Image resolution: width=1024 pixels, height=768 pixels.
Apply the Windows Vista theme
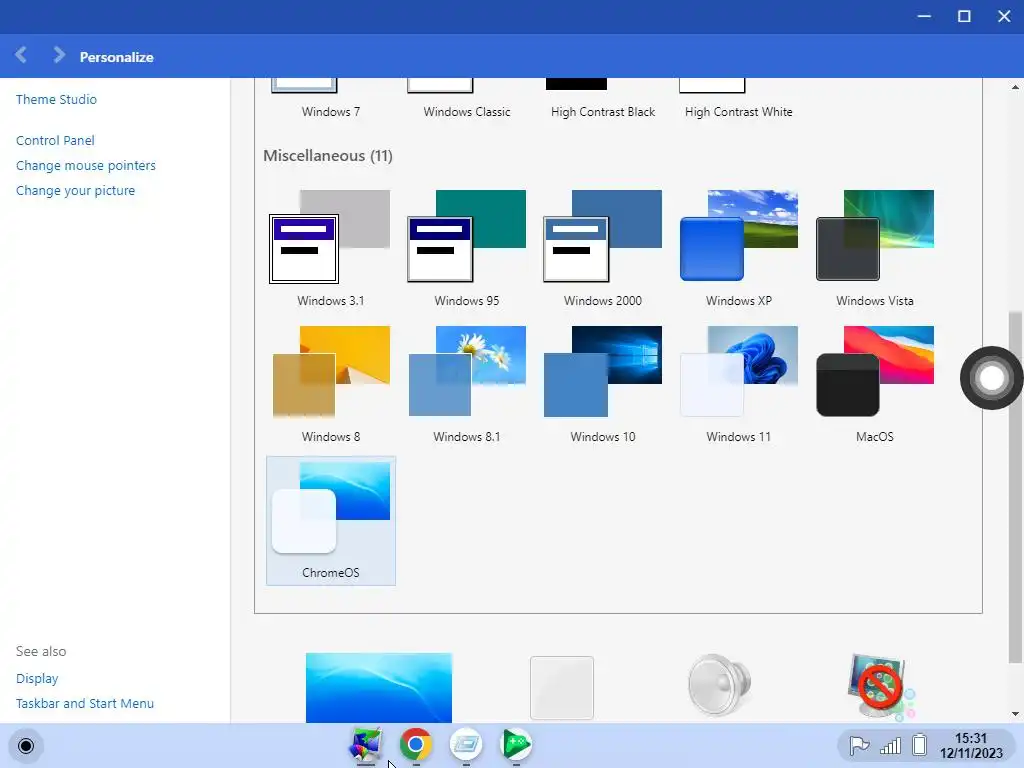click(874, 249)
